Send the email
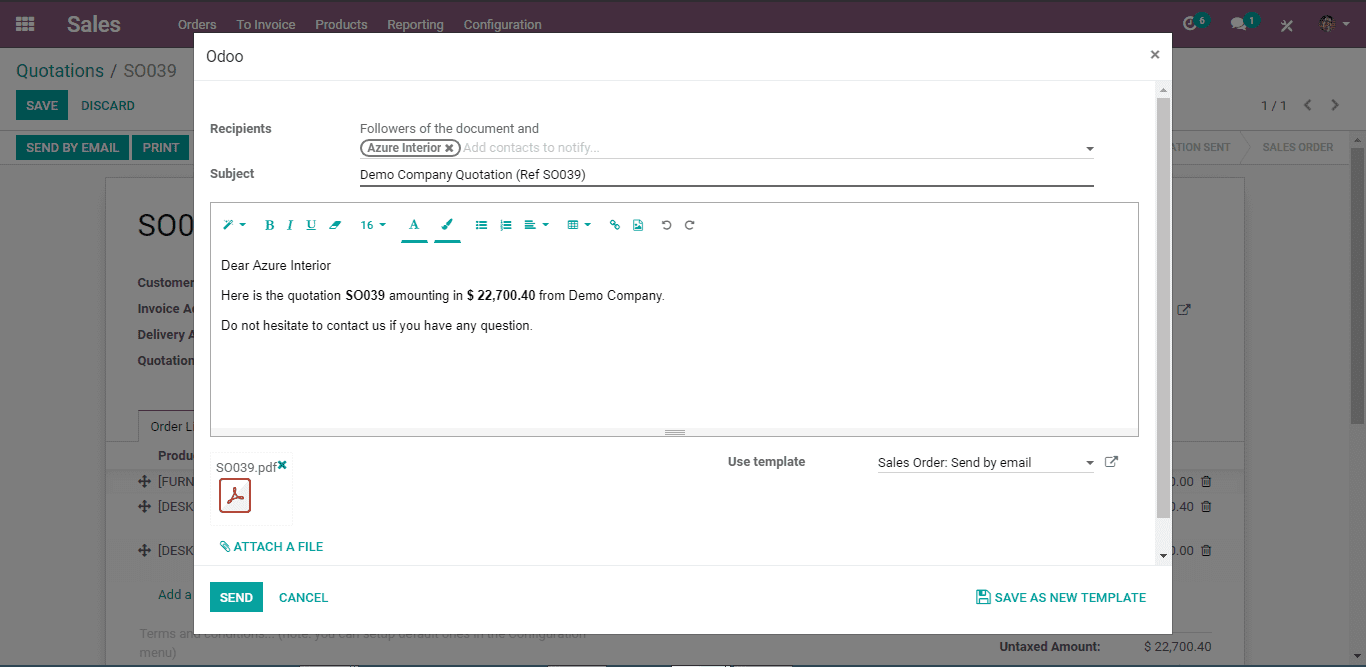Viewport: 1366px width, 667px height. point(236,597)
